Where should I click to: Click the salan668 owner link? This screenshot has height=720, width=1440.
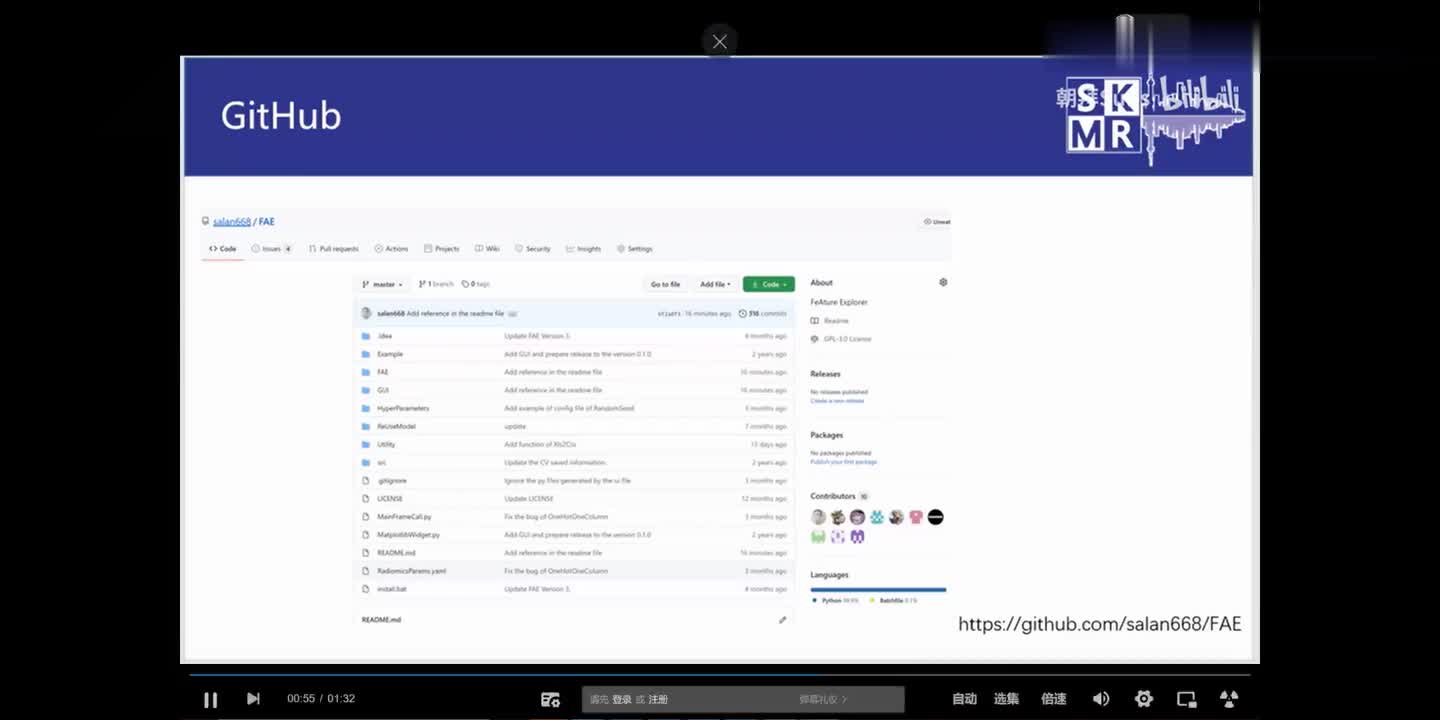pyautogui.click(x=231, y=222)
